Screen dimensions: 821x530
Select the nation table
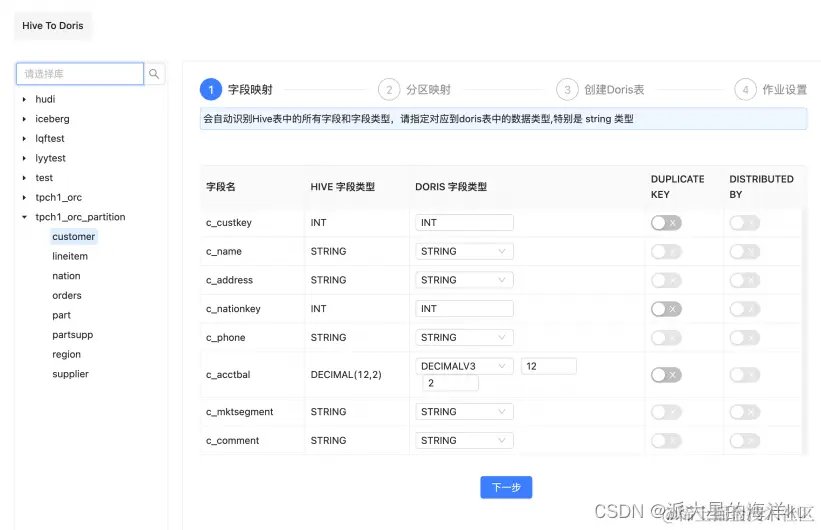tap(66, 276)
